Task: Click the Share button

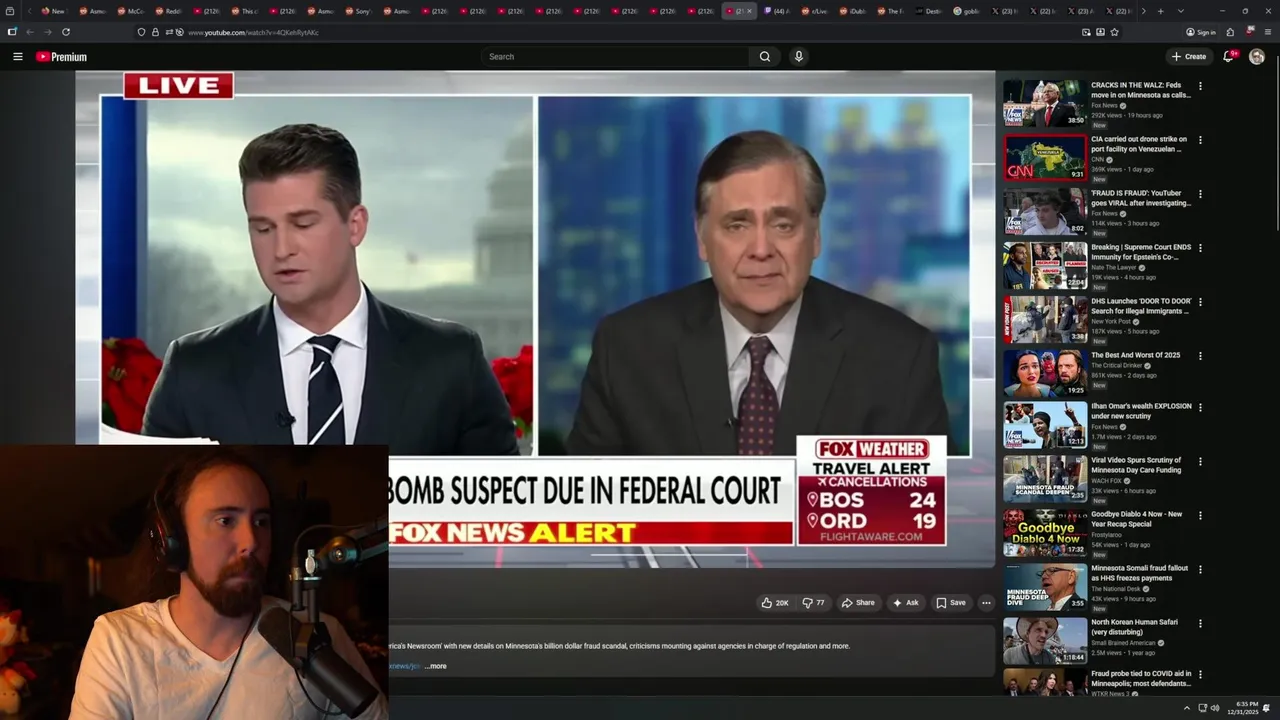Action: pos(858,603)
